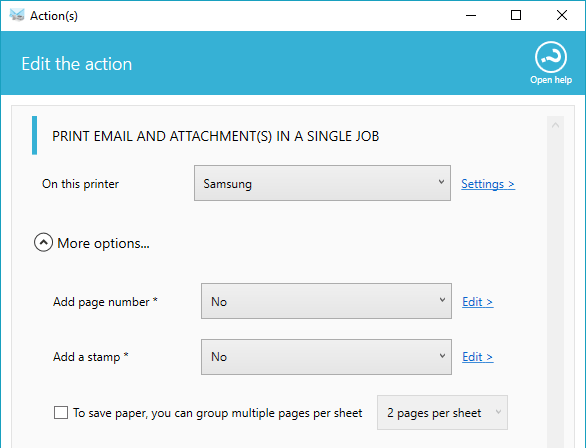Click Edit link for page number
The width and height of the screenshot is (586, 448).
pyautogui.click(x=478, y=302)
